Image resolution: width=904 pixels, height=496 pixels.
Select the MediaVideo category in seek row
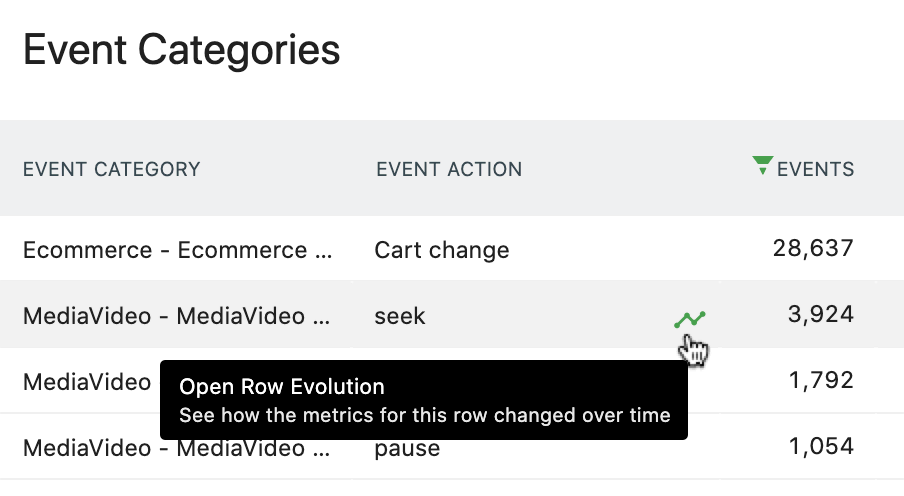point(177,316)
